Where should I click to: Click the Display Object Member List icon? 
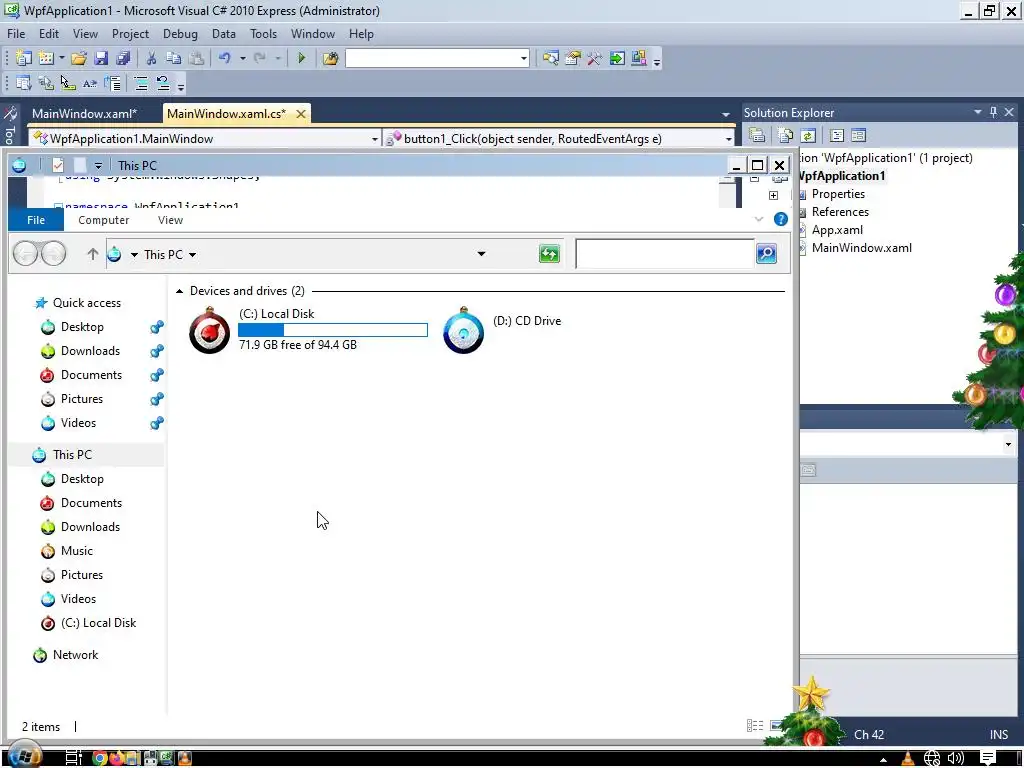(24, 83)
